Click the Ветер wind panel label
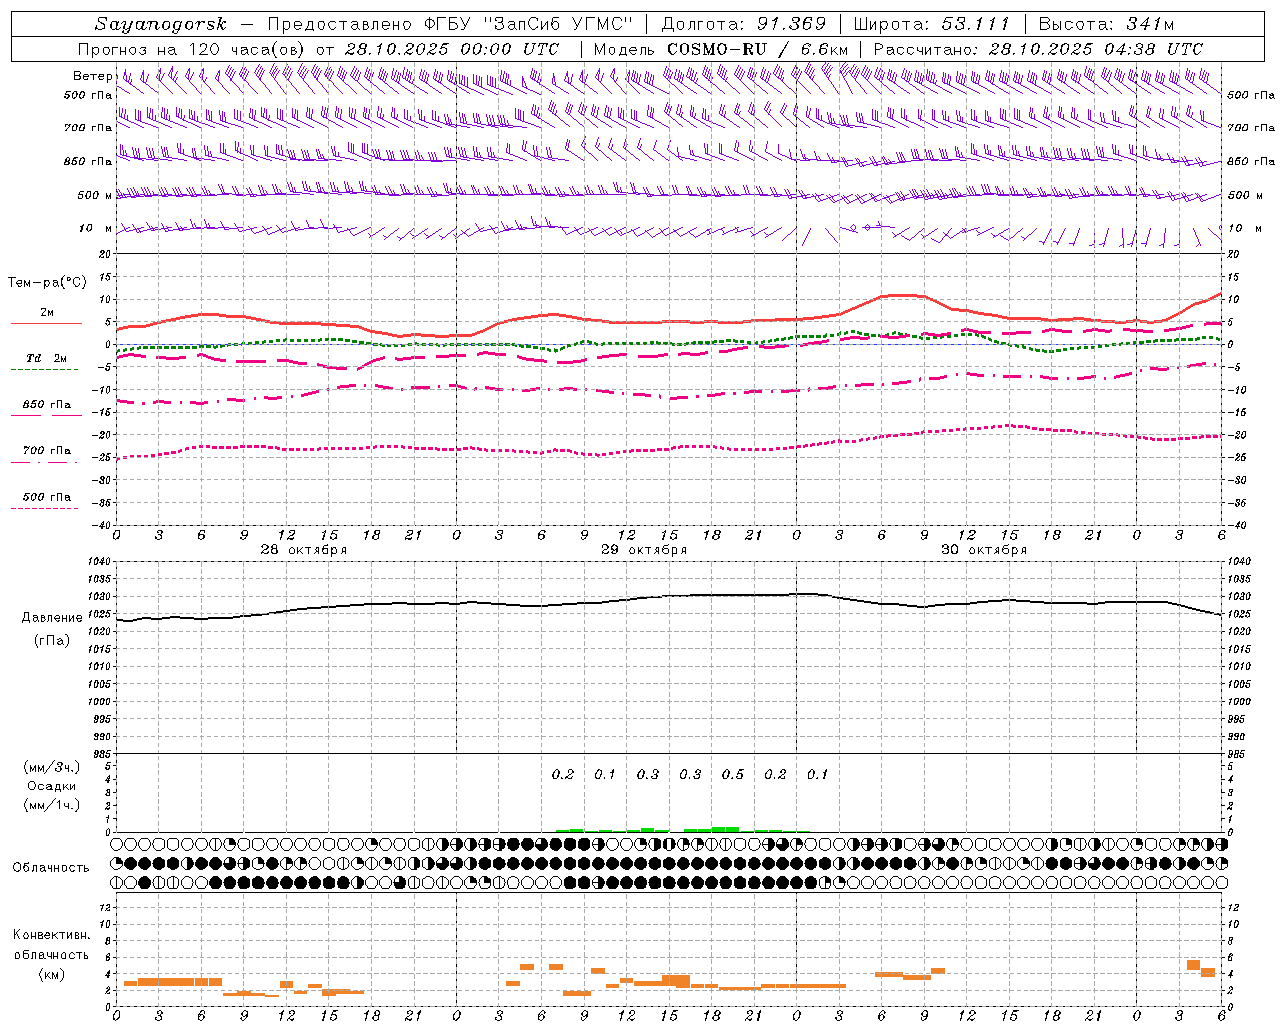 tap(92, 76)
